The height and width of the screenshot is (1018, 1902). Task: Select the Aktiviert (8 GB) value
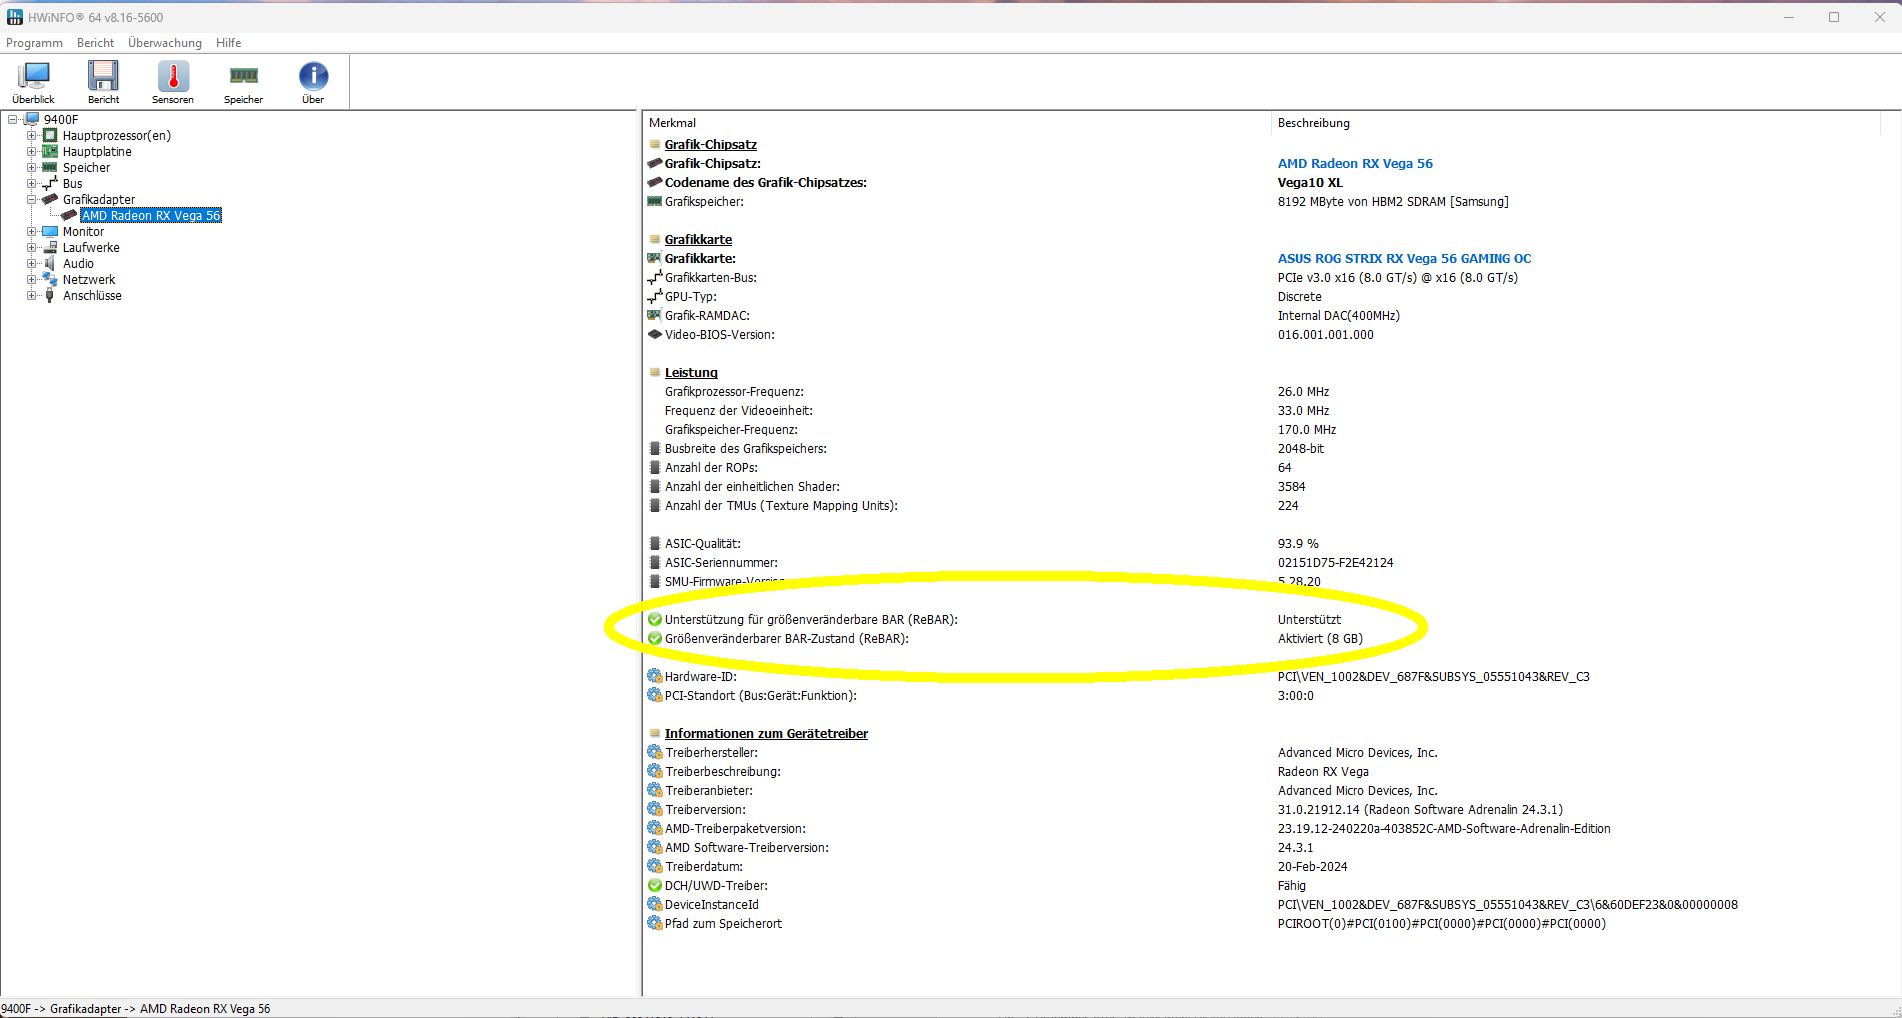click(1320, 639)
